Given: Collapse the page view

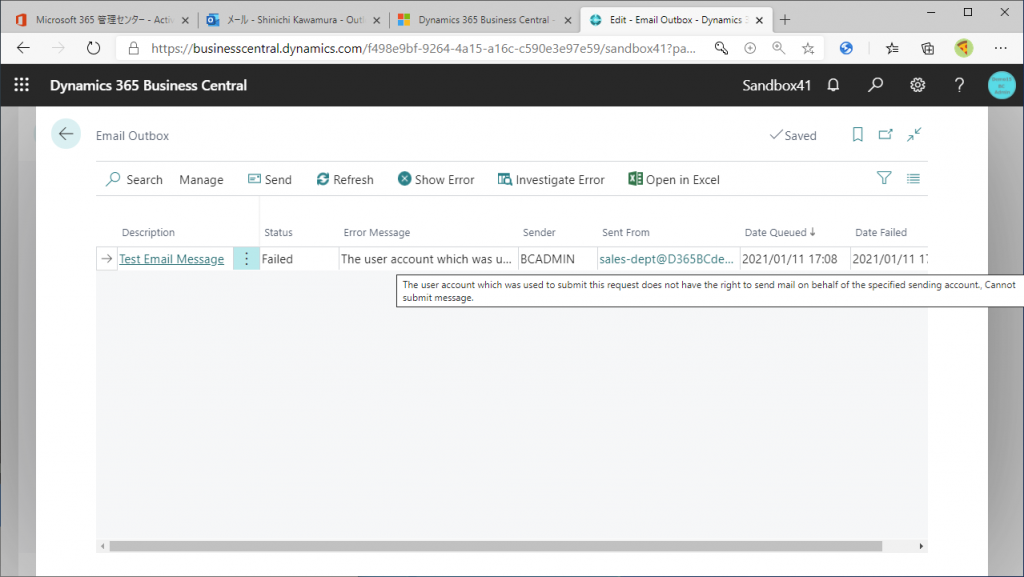Looking at the screenshot, I should (914, 134).
